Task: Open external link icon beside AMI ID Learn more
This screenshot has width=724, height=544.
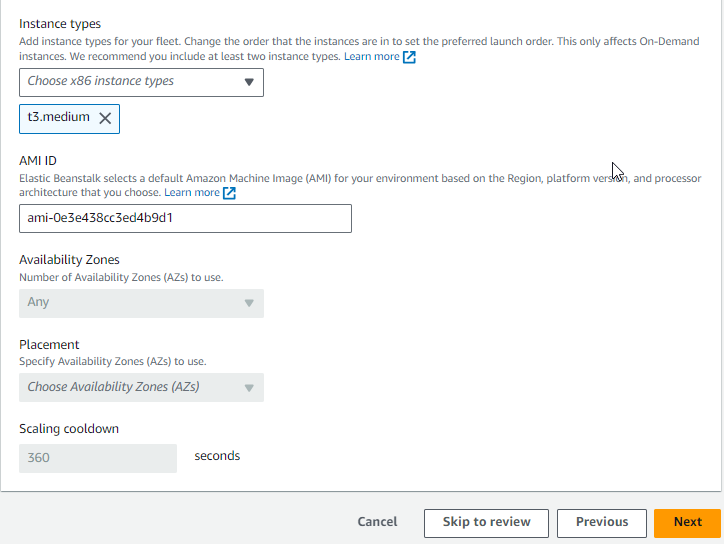Action: coord(229,193)
